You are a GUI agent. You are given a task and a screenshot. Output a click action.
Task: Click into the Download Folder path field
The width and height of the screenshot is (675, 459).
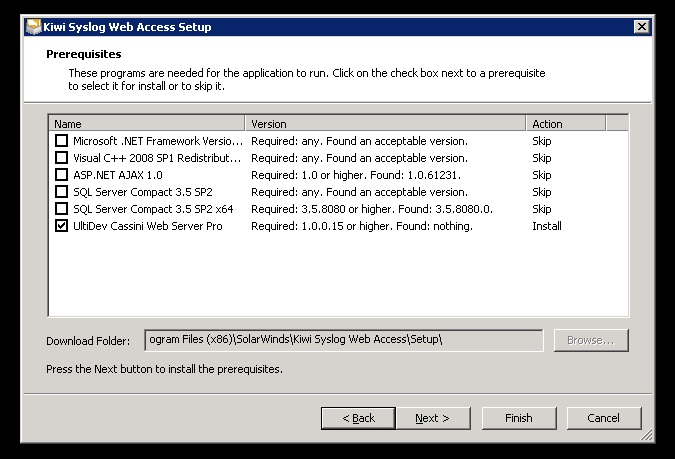pyautogui.click(x=344, y=340)
